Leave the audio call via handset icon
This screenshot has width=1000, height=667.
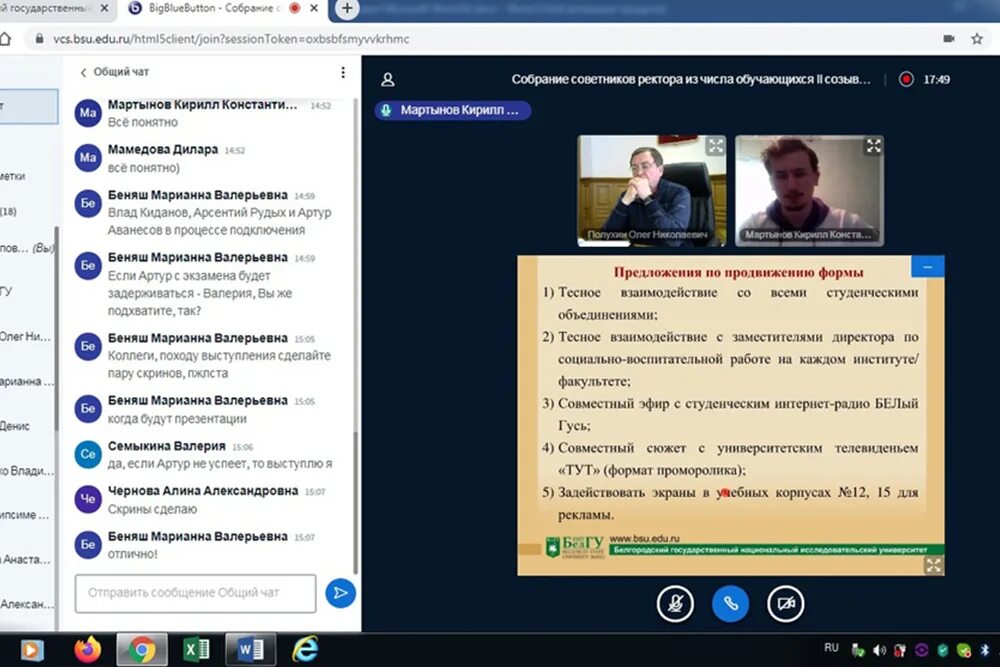tap(730, 604)
